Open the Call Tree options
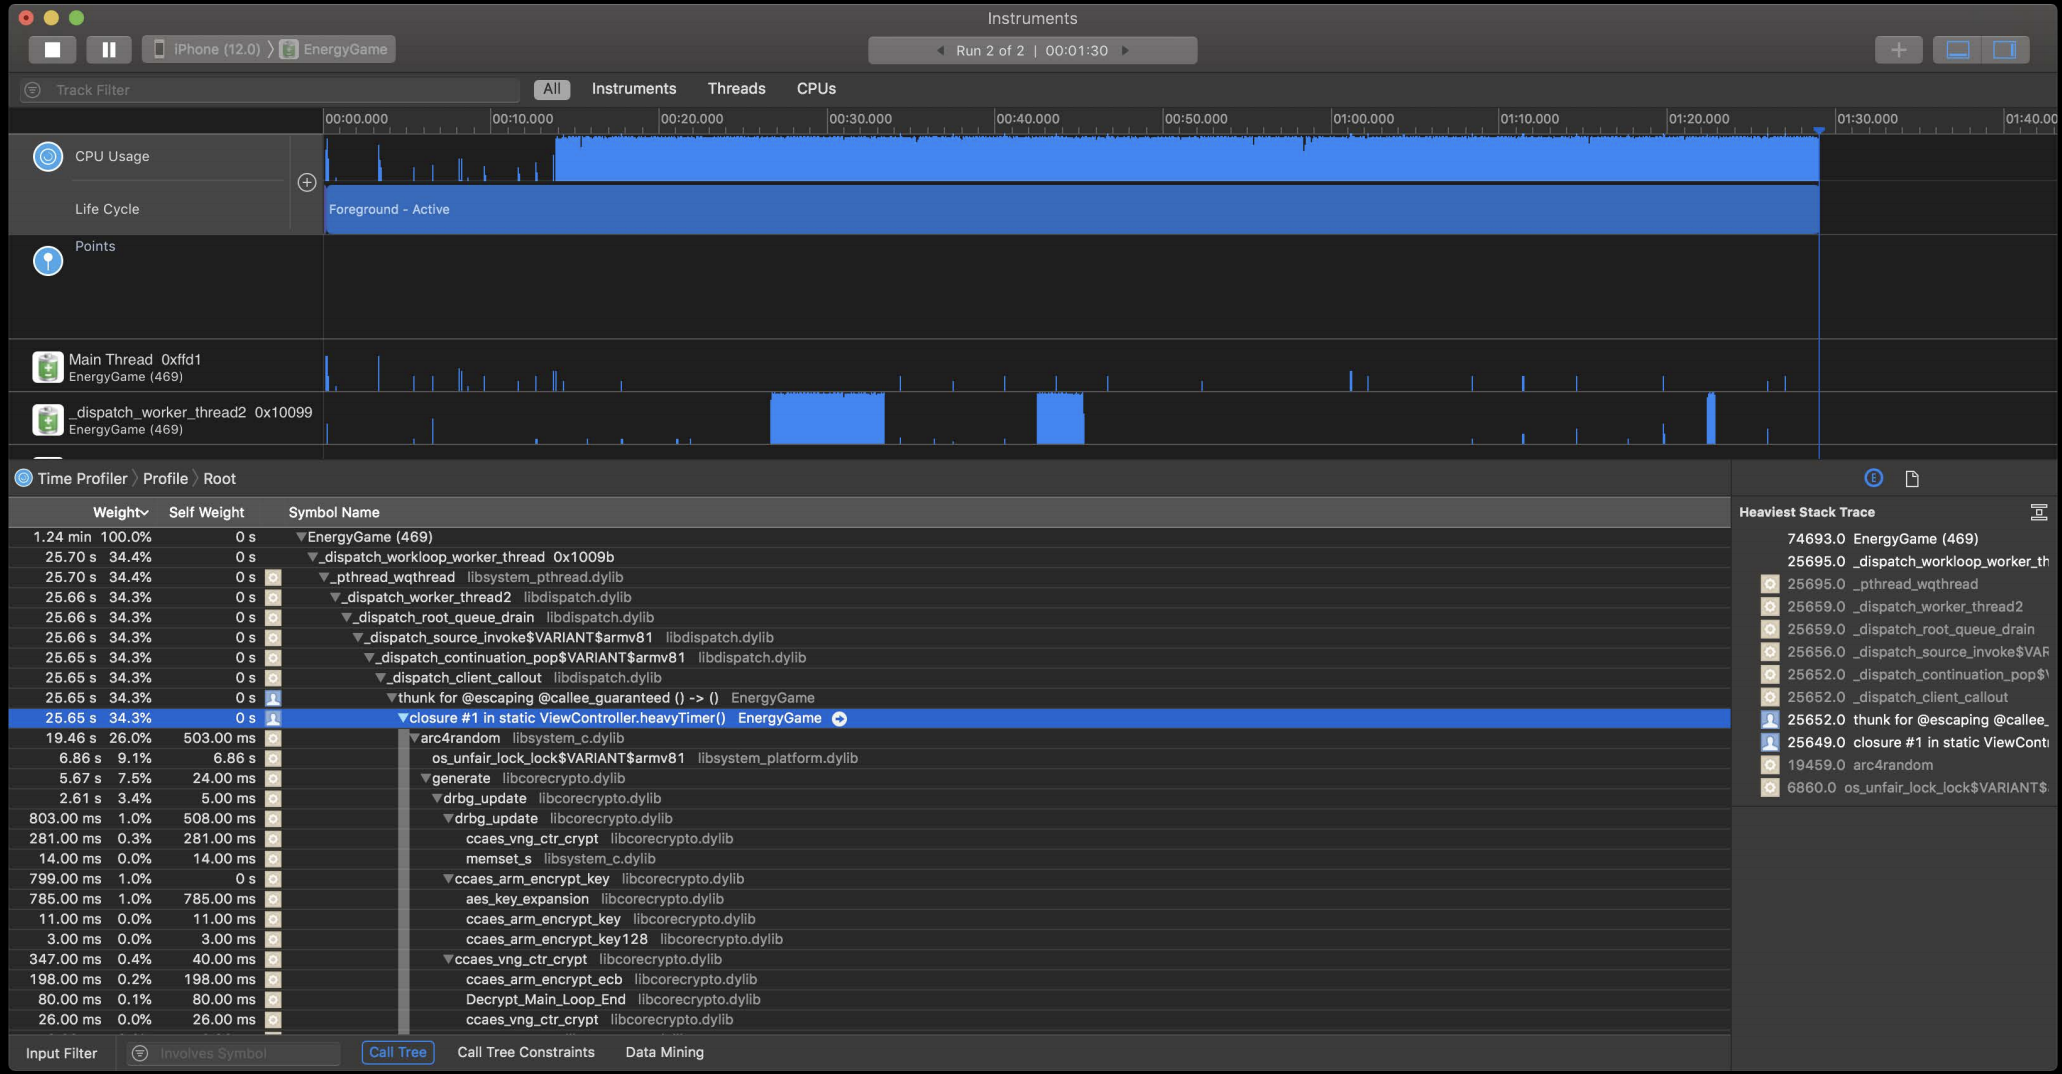This screenshot has height=1074, width=2062. [397, 1052]
